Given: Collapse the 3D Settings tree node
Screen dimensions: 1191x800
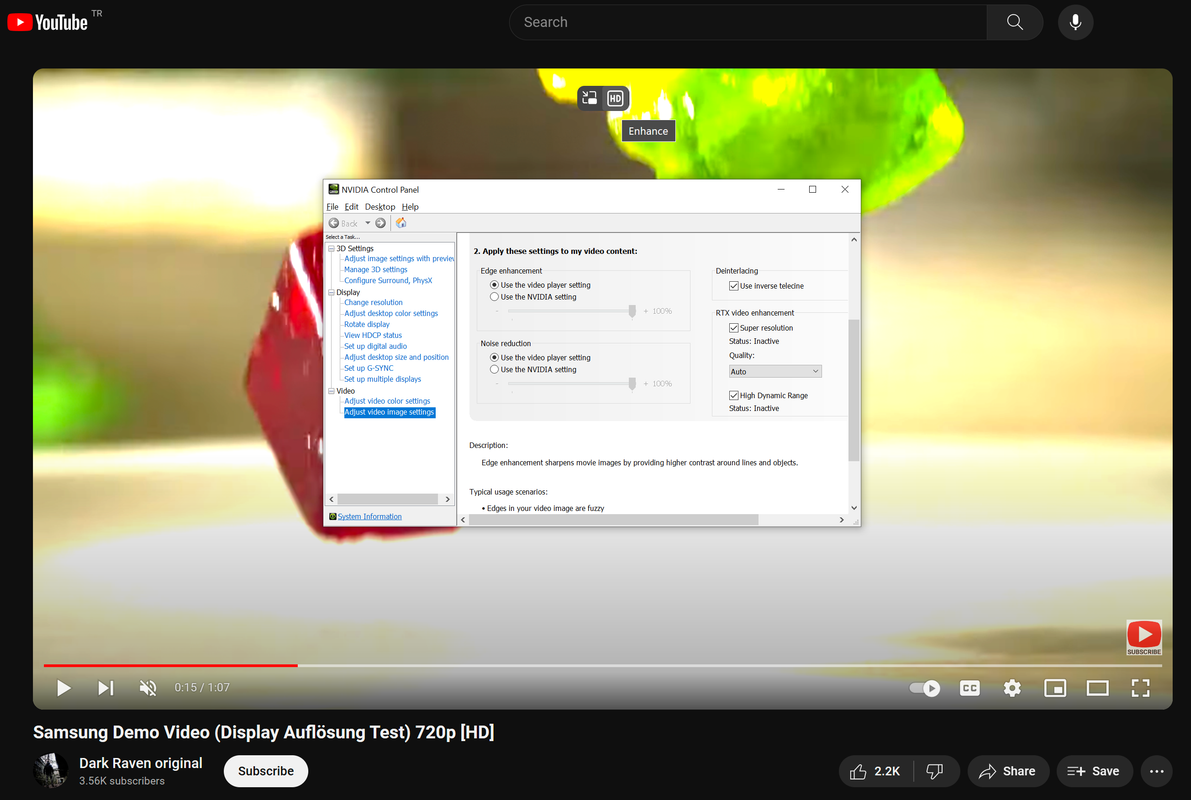Looking at the screenshot, I should pos(331,248).
